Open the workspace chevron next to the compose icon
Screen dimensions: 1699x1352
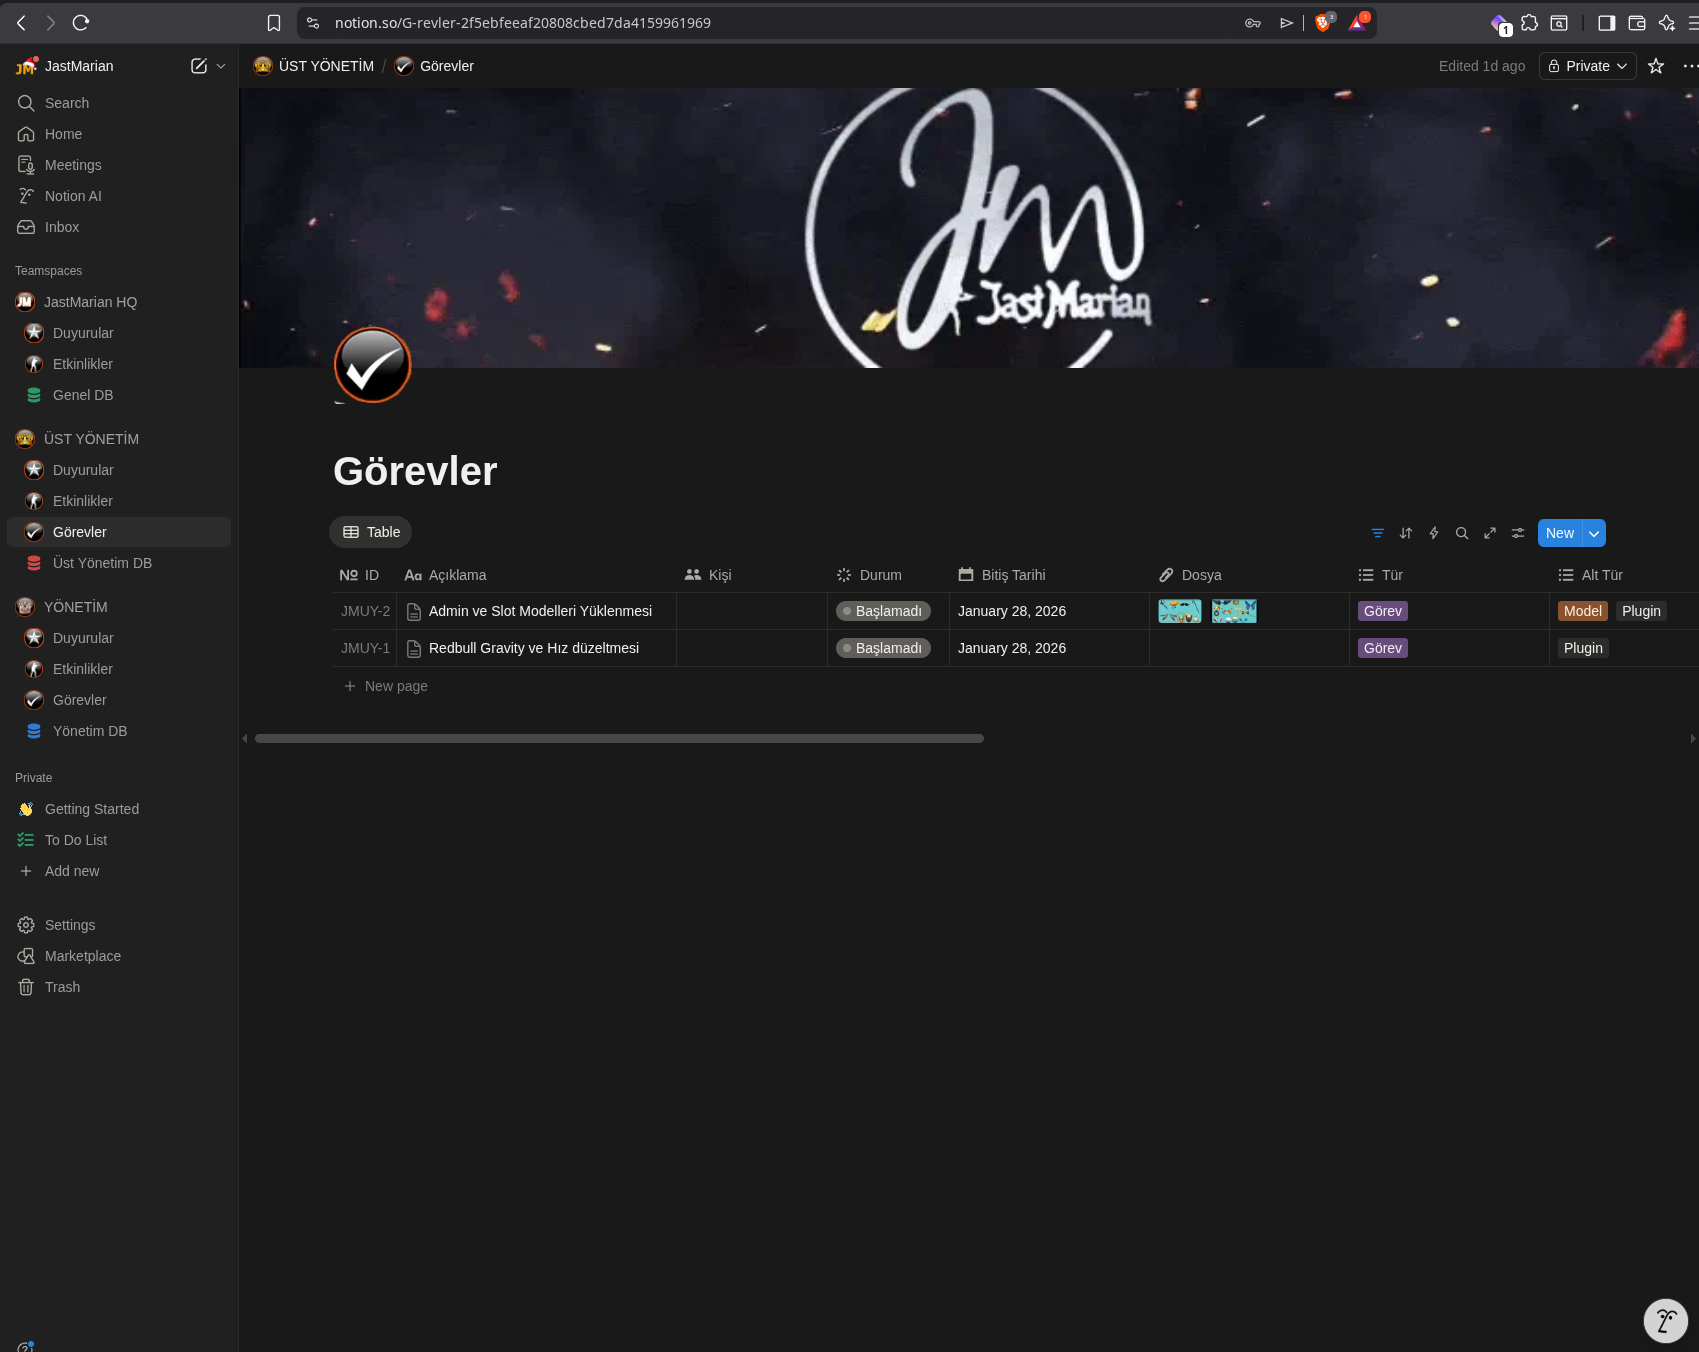(221, 66)
